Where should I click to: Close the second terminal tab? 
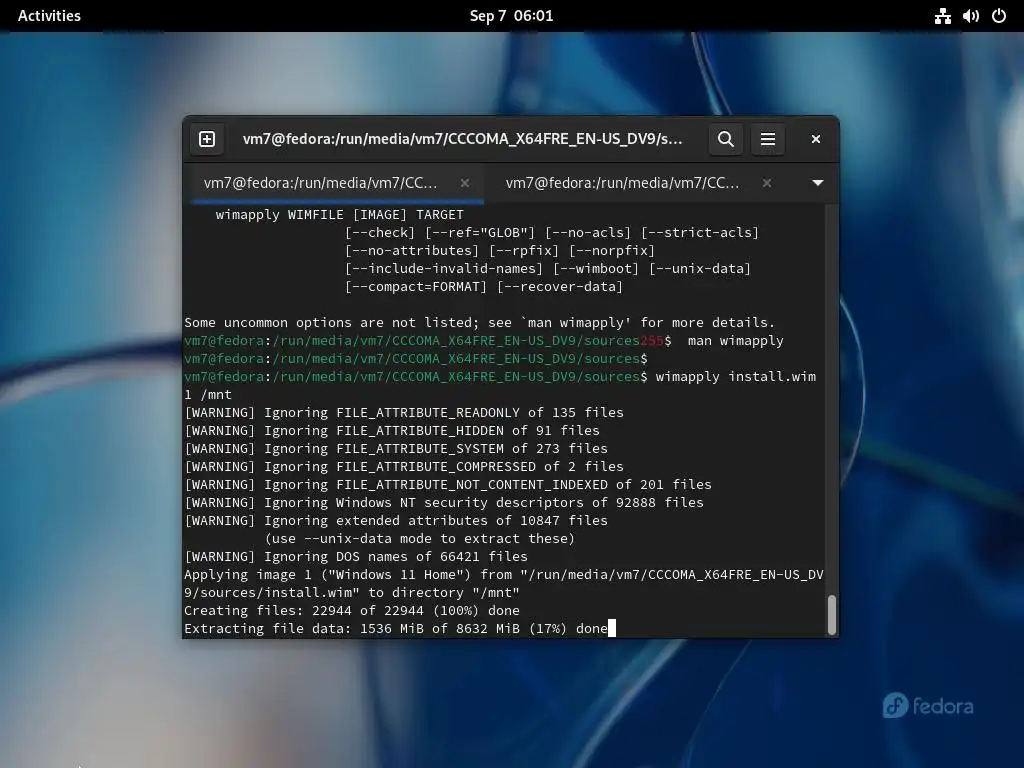767,184
